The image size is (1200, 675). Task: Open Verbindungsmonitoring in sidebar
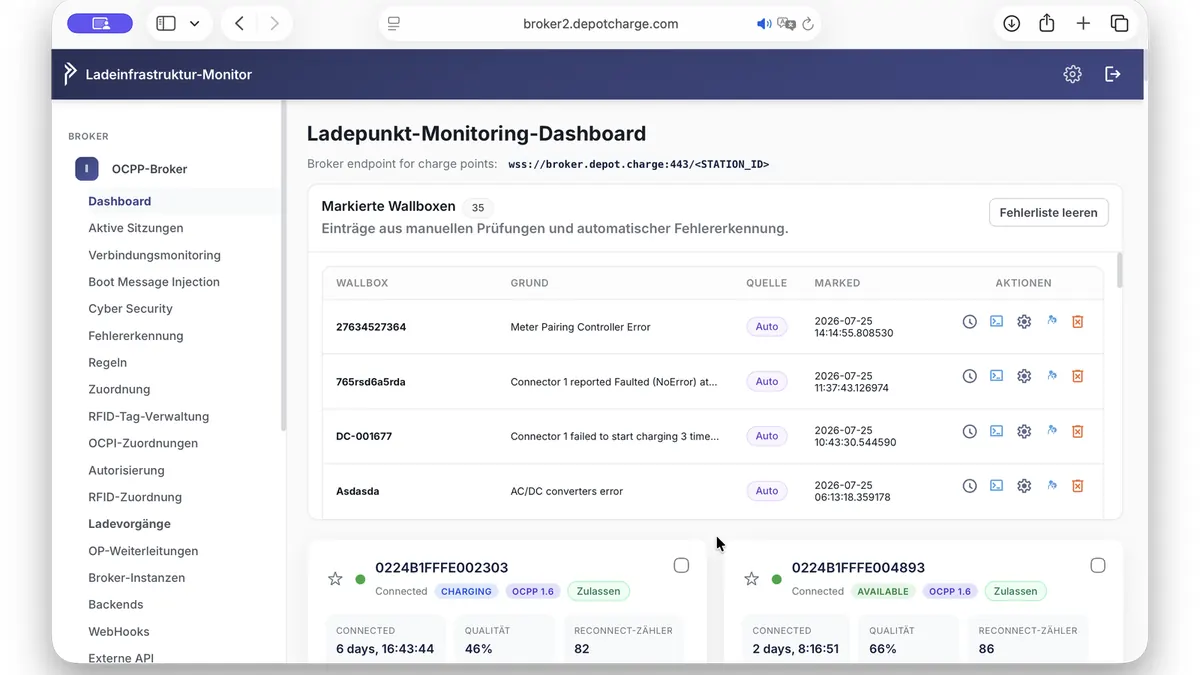(154, 255)
